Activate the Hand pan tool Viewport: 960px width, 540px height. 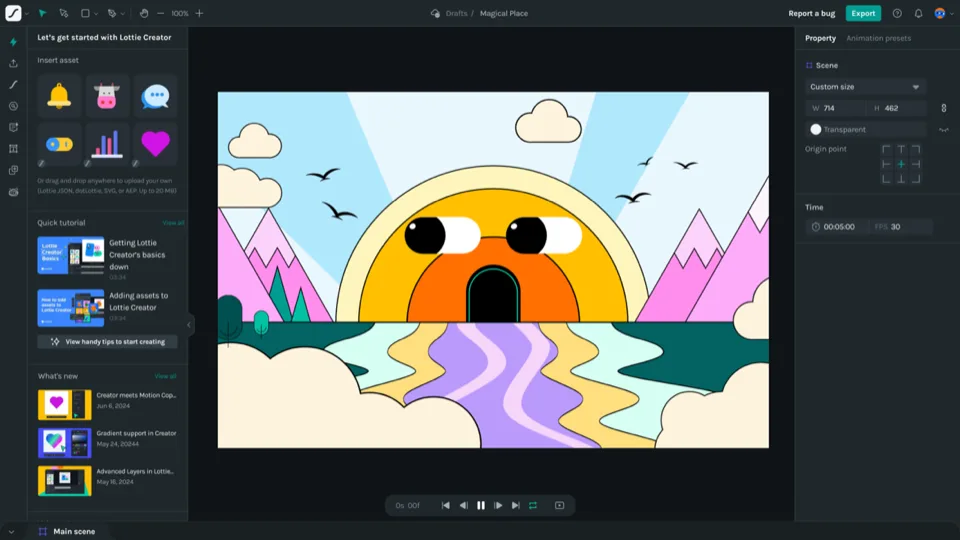[143, 13]
